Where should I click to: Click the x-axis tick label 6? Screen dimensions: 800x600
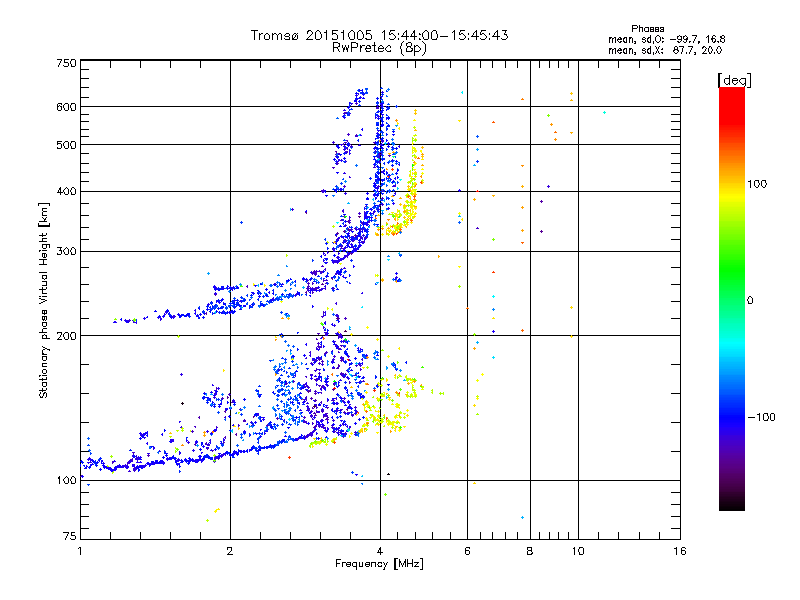point(467,551)
